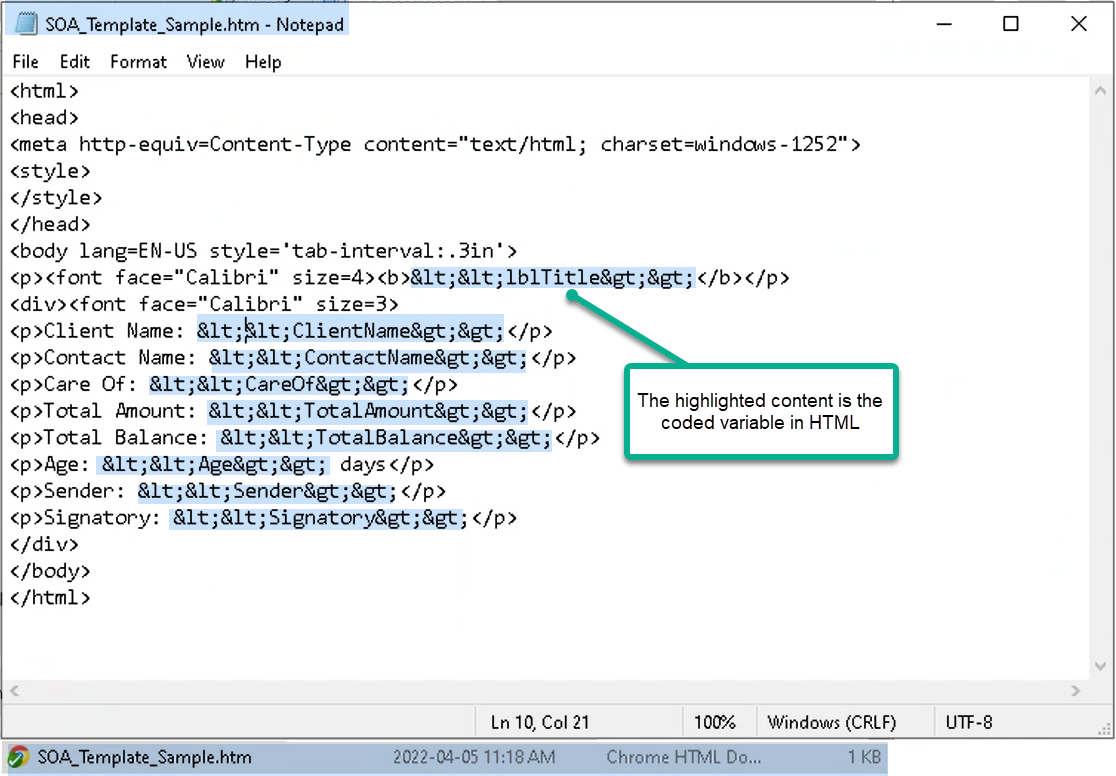
Task: Click the lblTitle variable text
Action: point(552,278)
